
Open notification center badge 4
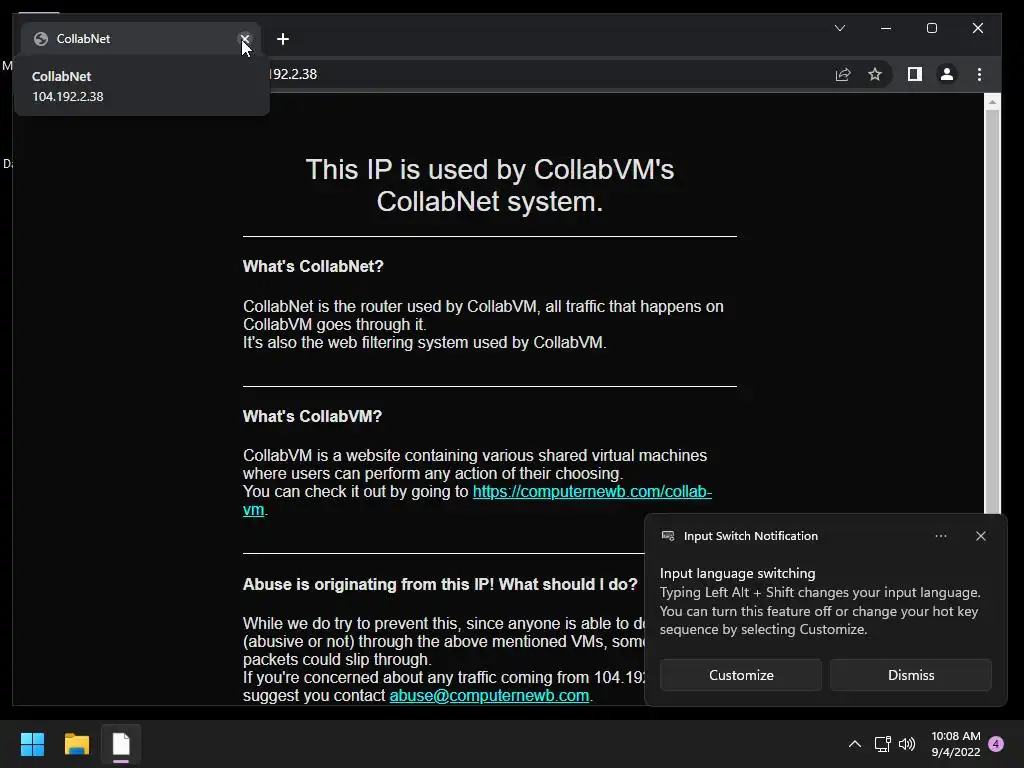click(996, 744)
